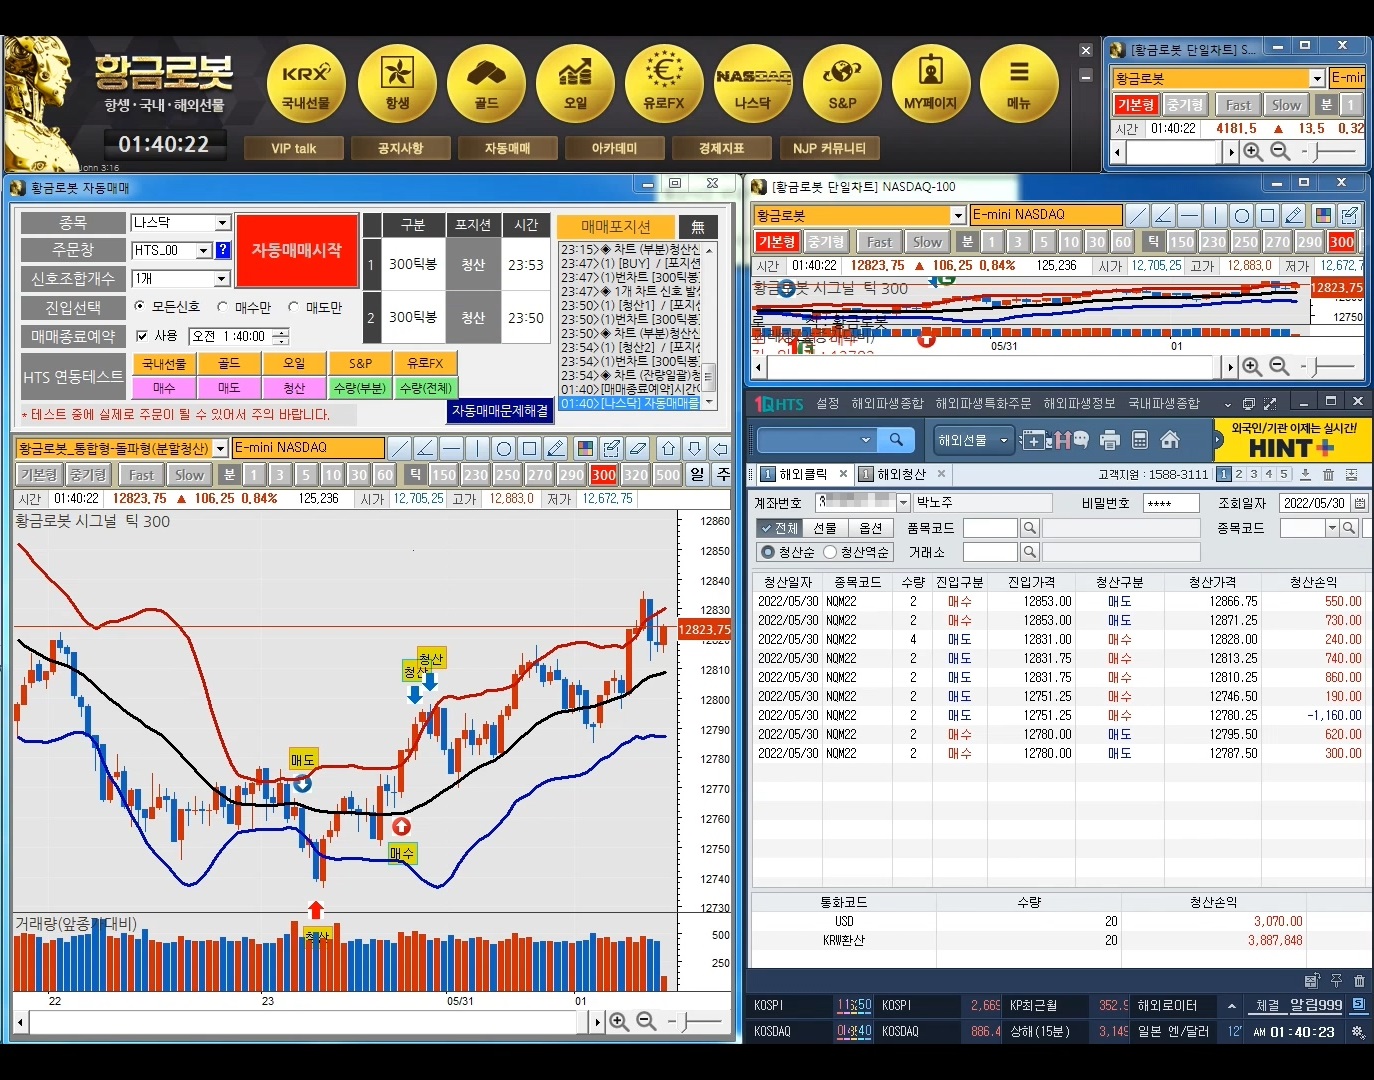
Task: Open calendar picker next to 조회일자 date
Action: 1360,503
